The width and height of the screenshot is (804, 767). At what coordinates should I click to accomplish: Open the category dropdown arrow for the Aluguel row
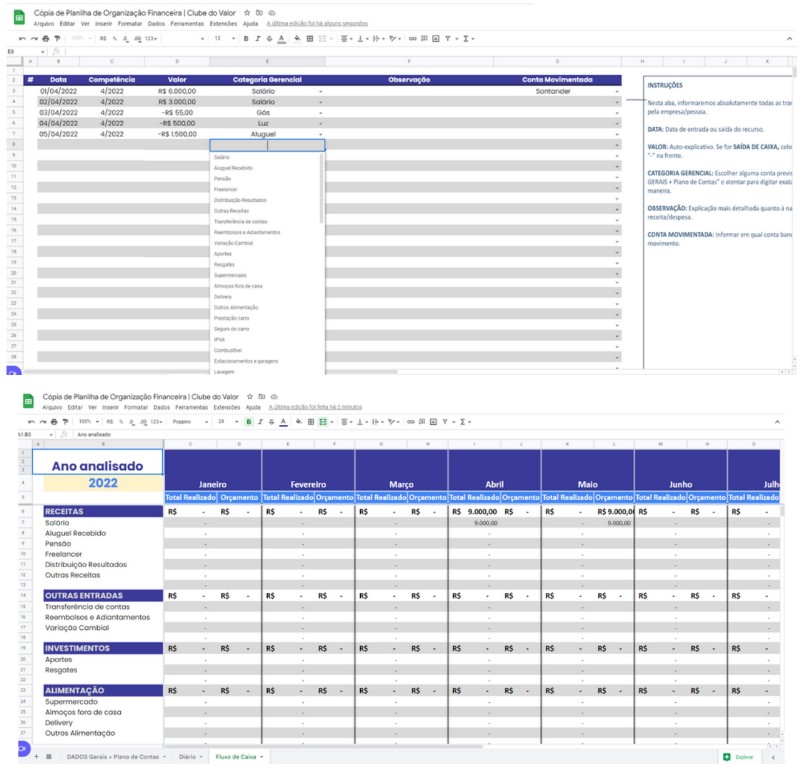tap(320, 134)
